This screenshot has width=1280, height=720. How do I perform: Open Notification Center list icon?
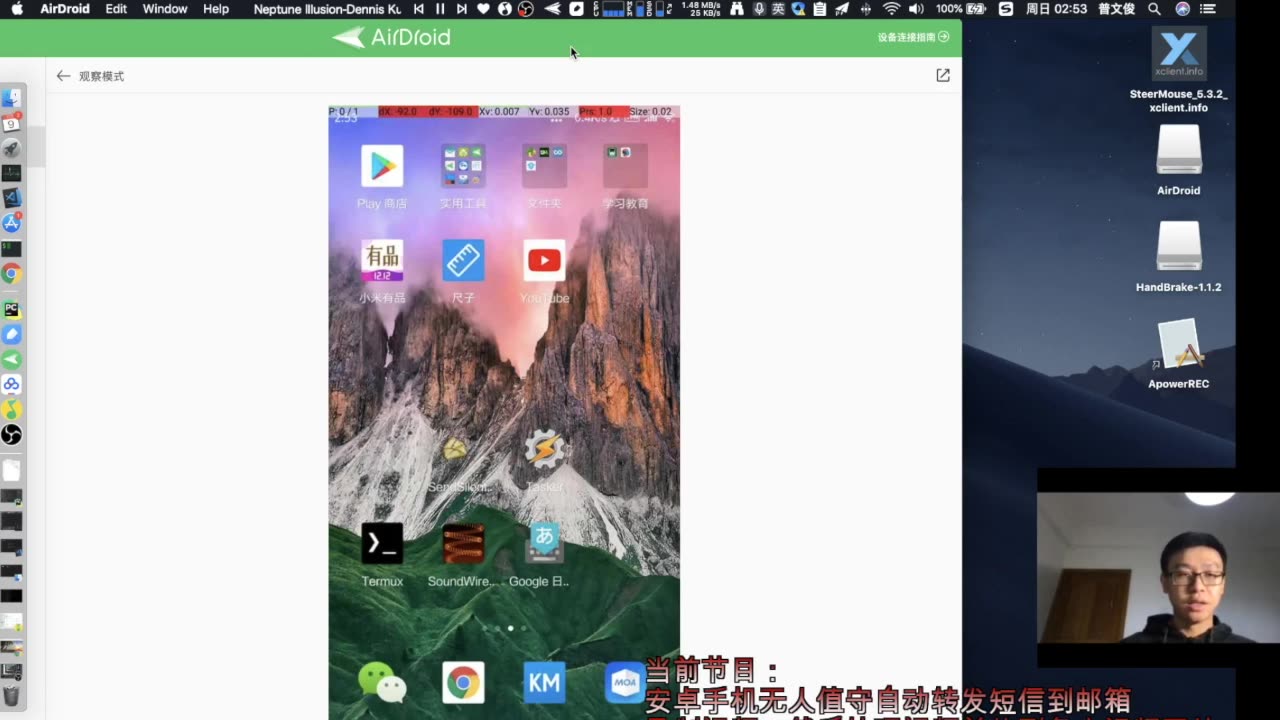pyautogui.click(x=1208, y=9)
